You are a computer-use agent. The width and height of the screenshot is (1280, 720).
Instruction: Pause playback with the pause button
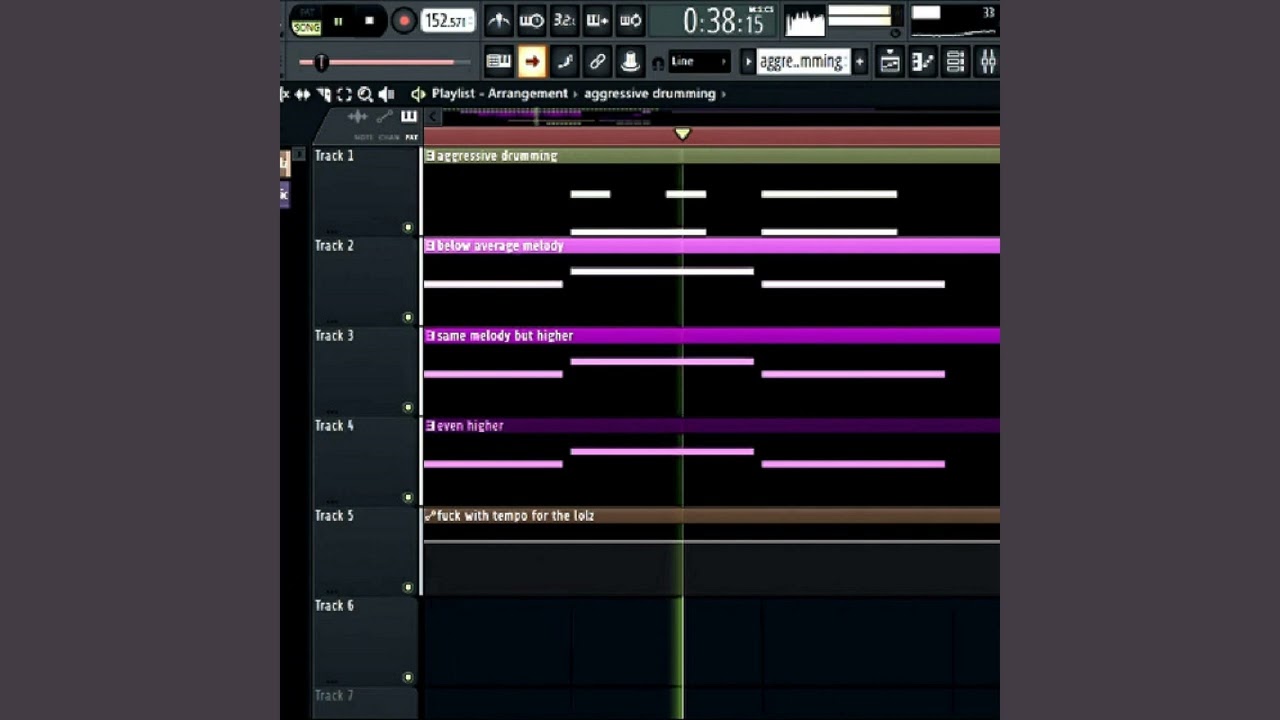338,21
